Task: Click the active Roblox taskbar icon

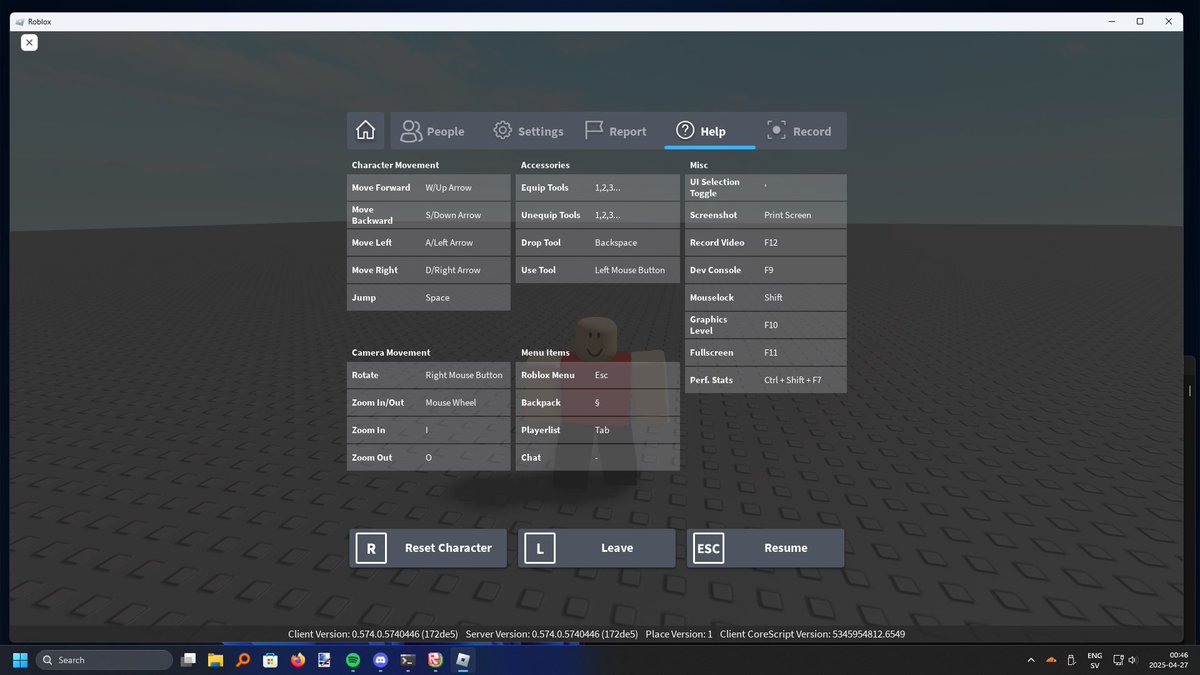Action: click(x=463, y=660)
